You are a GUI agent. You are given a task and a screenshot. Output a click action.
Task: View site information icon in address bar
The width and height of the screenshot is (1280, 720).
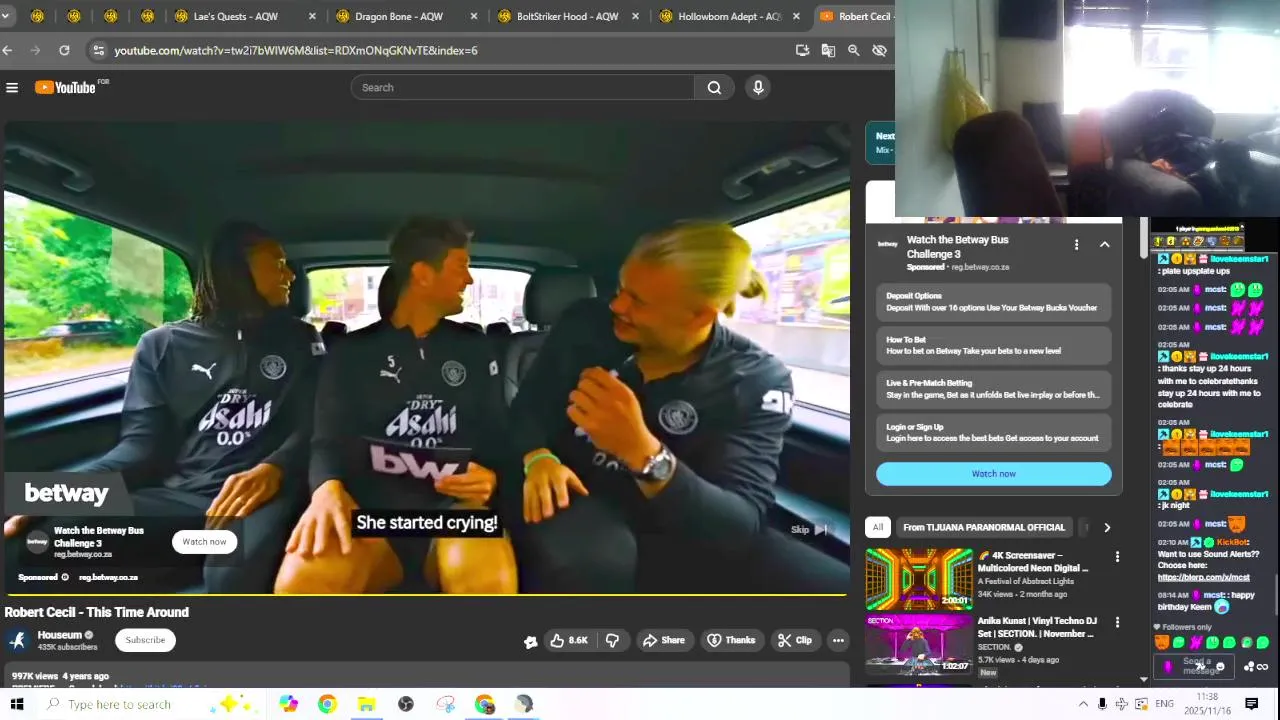coord(97,50)
